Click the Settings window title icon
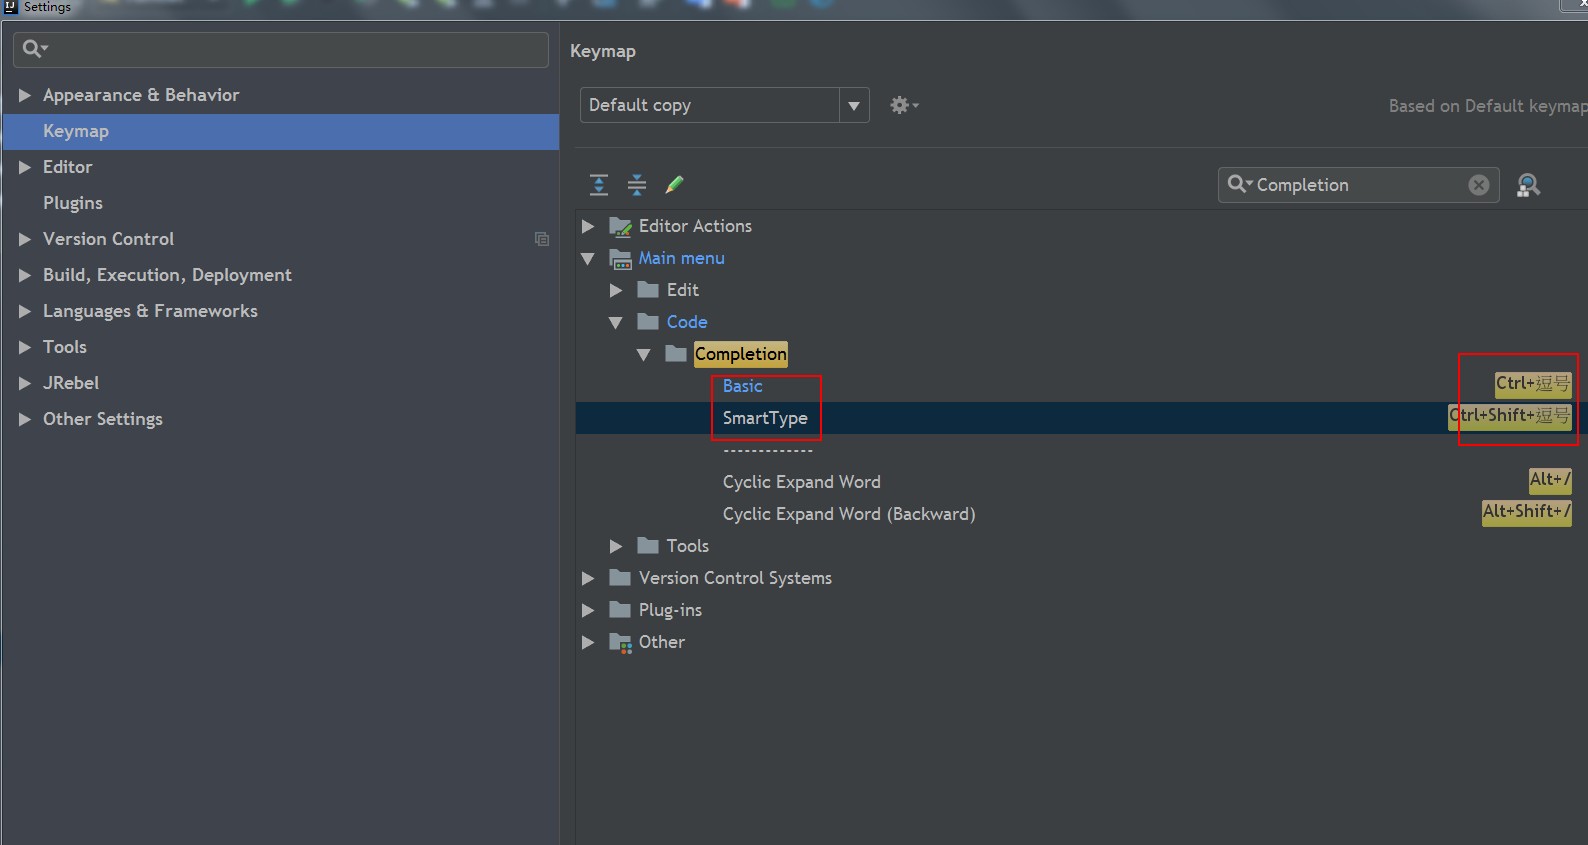The height and width of the screenshot is (845, 1588). [11, 7]
